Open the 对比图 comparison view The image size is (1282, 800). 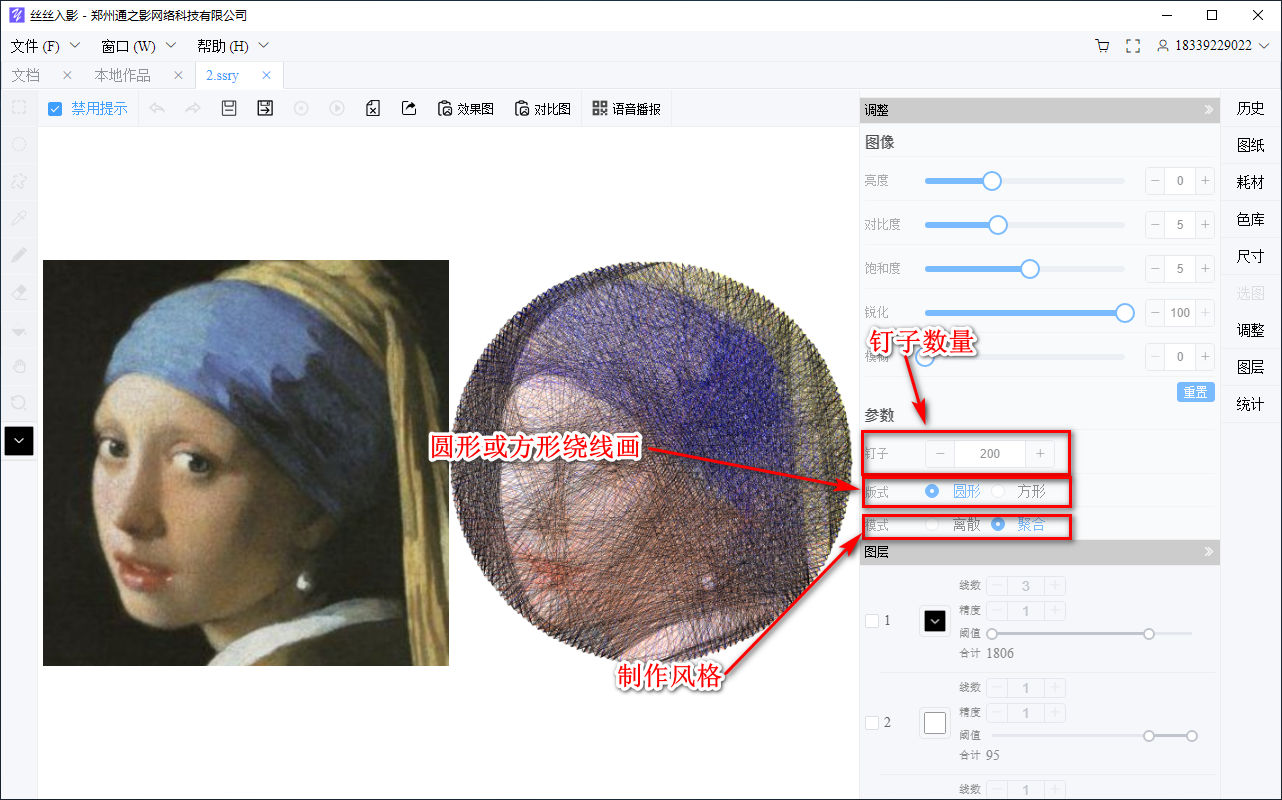coord(542,108)
